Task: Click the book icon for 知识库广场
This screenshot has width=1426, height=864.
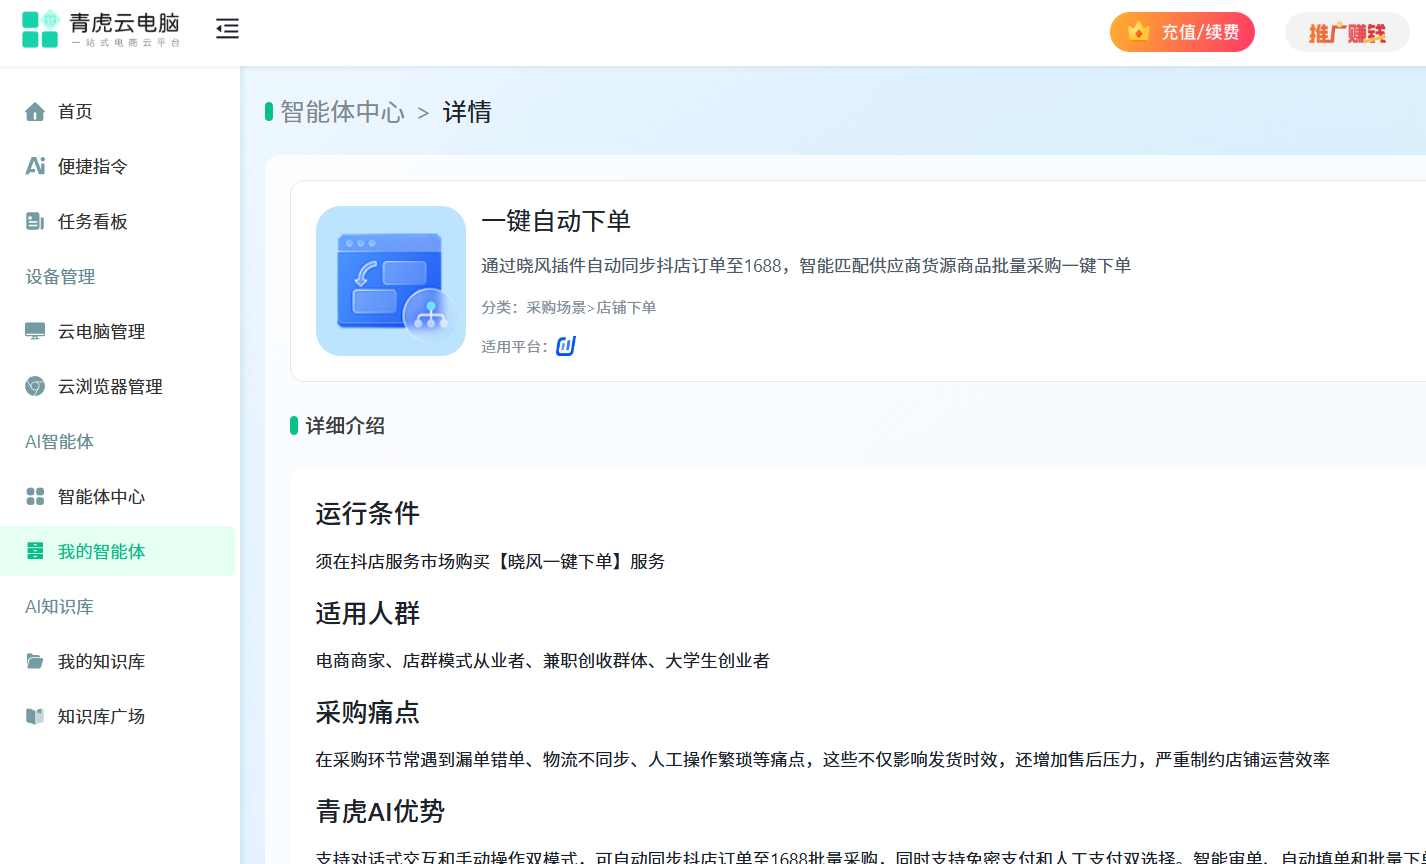Action: click(35, 716)
